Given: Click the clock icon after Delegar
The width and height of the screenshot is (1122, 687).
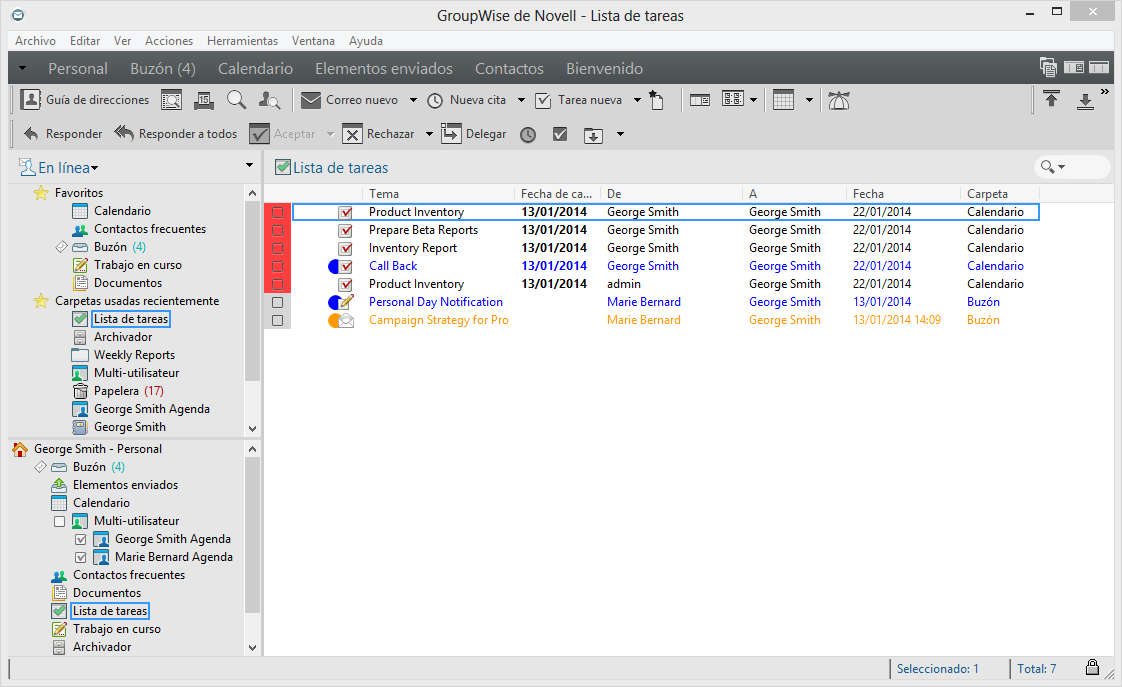Looking at the screenshot, I should [527, 134].
